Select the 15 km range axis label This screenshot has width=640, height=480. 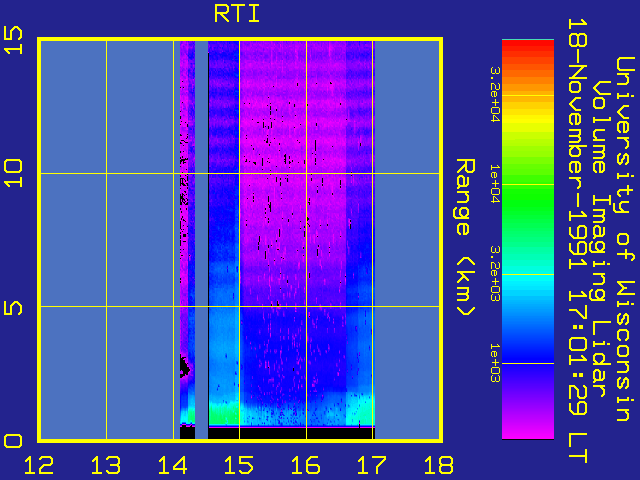point(13,40)
